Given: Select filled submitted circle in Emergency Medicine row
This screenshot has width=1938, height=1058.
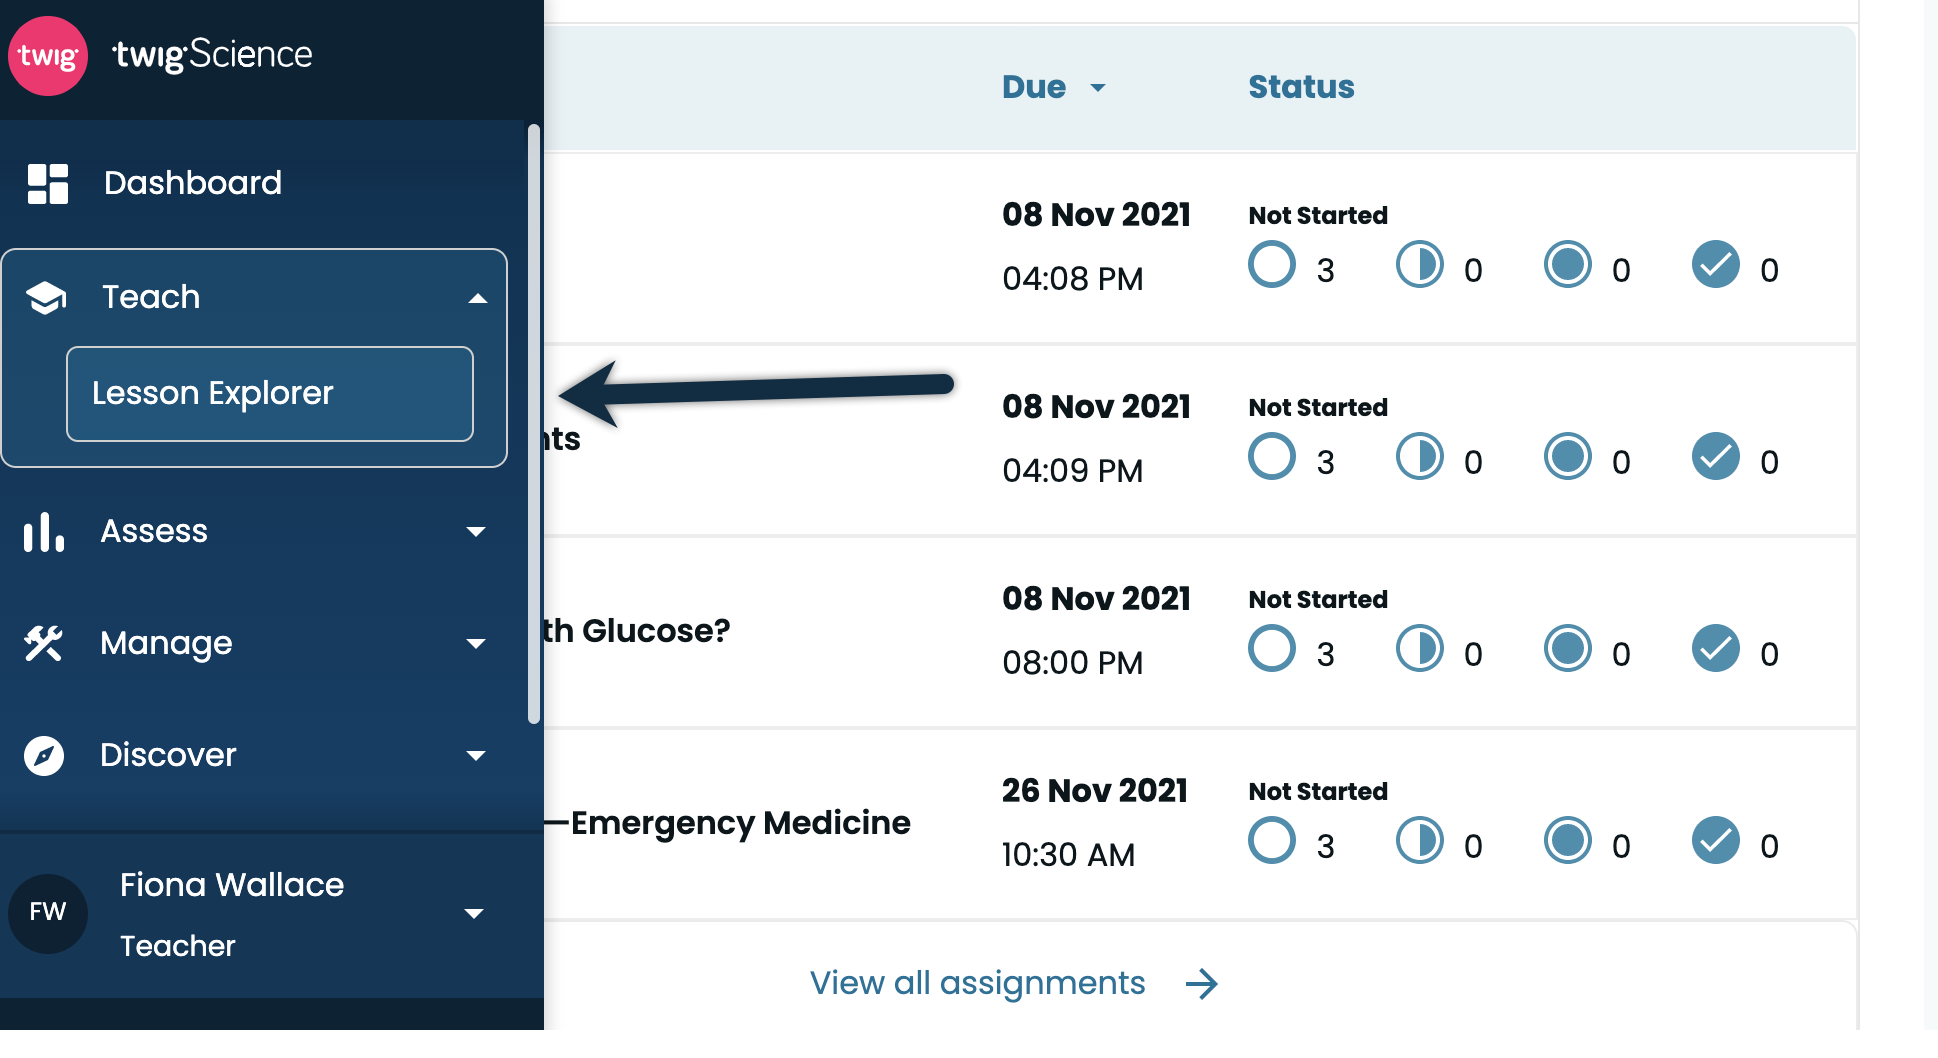Looking at the screenshot, I should point(1568,841).
